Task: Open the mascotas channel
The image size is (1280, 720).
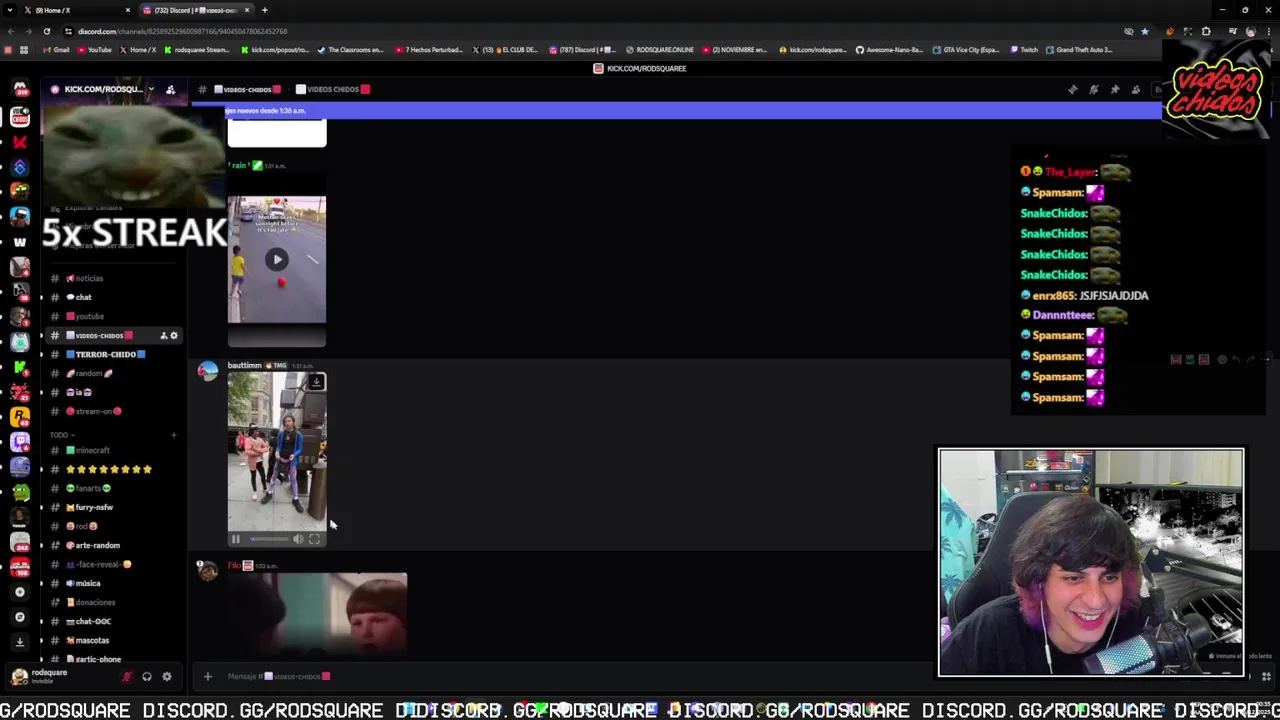Action: [112, 640]
